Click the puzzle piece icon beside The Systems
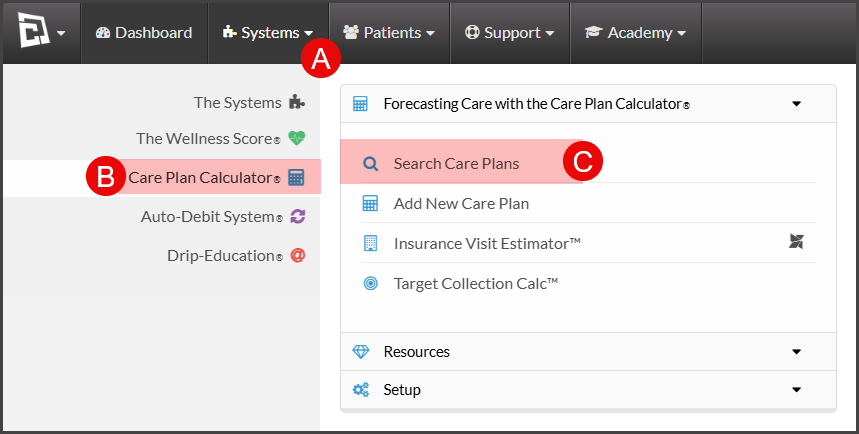The width and height of the screenshot is (859, 434). pos(297,102)
